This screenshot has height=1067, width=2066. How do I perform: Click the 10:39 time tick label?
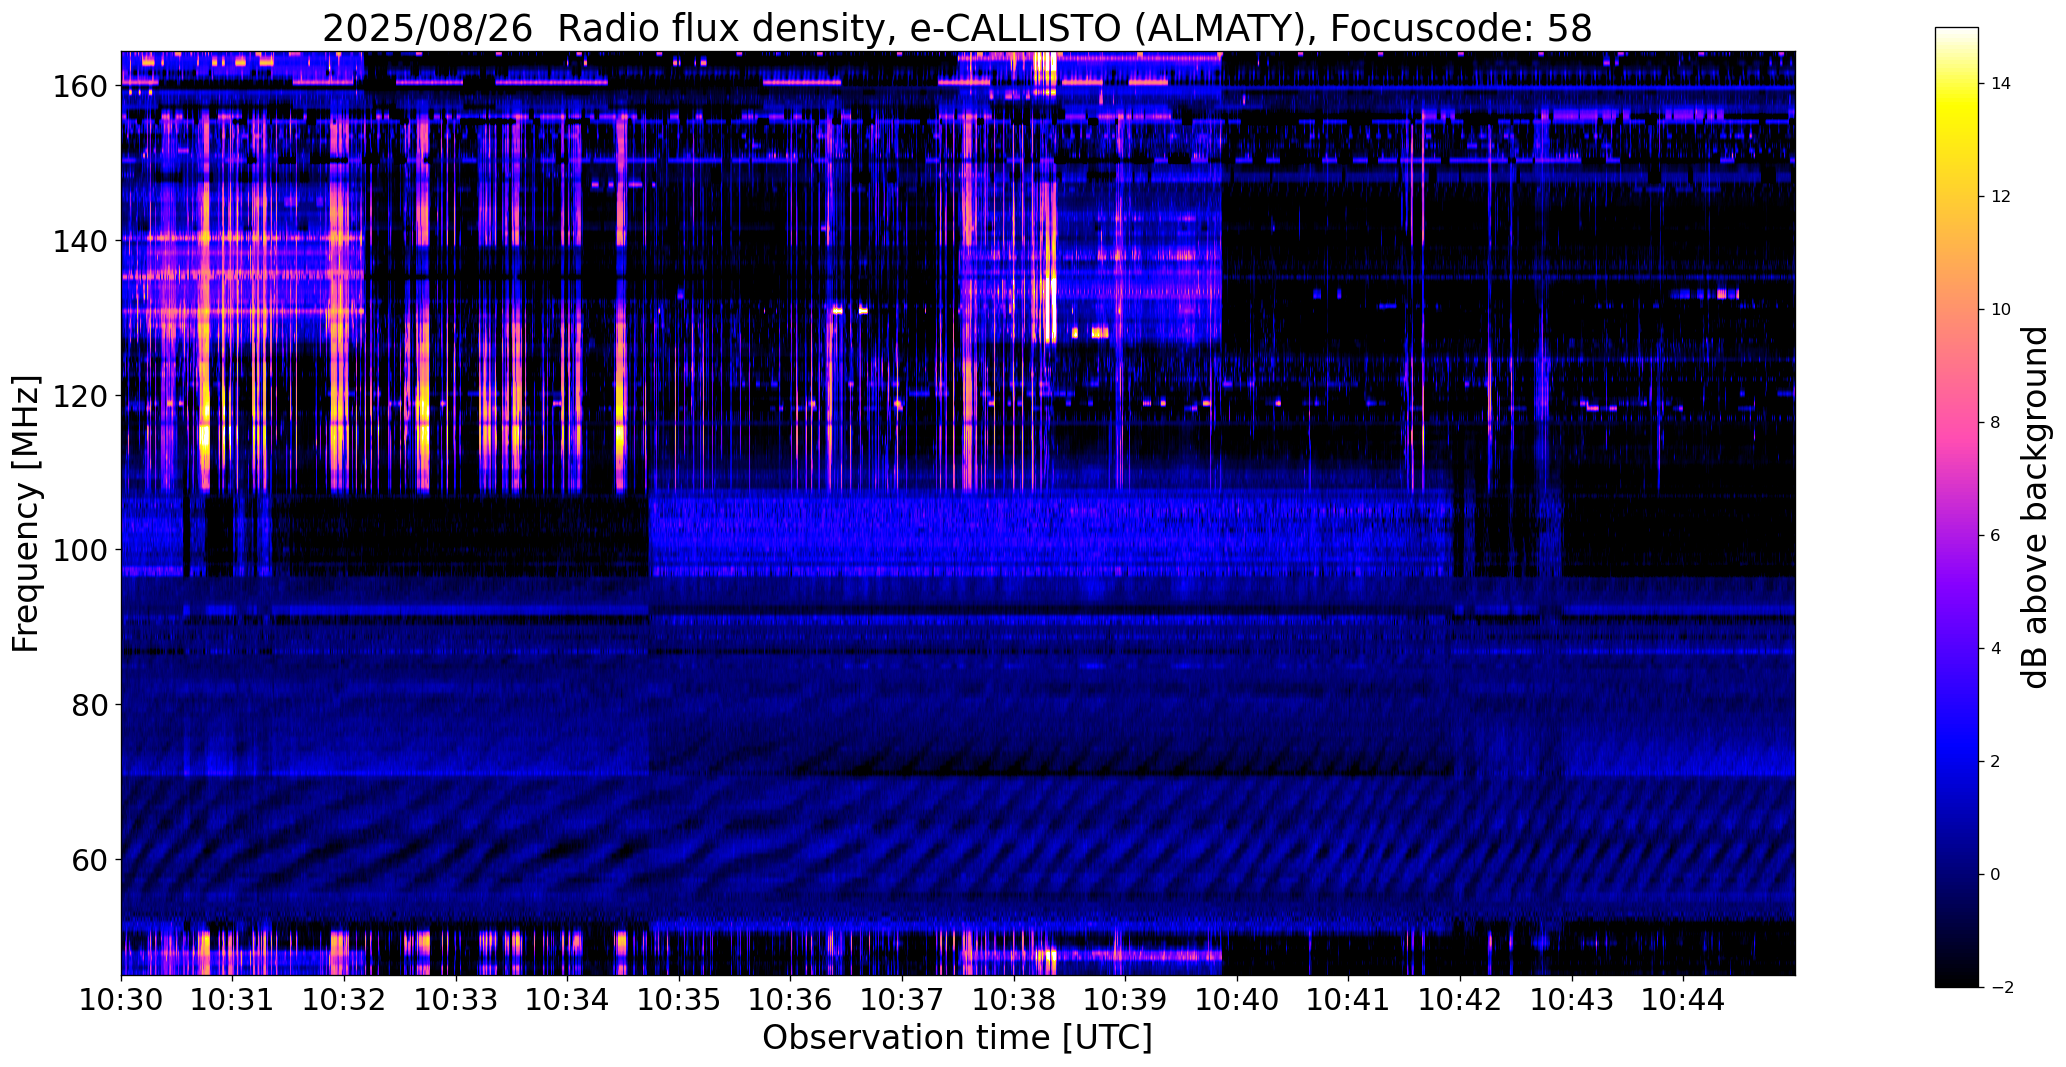(1125, 999)
